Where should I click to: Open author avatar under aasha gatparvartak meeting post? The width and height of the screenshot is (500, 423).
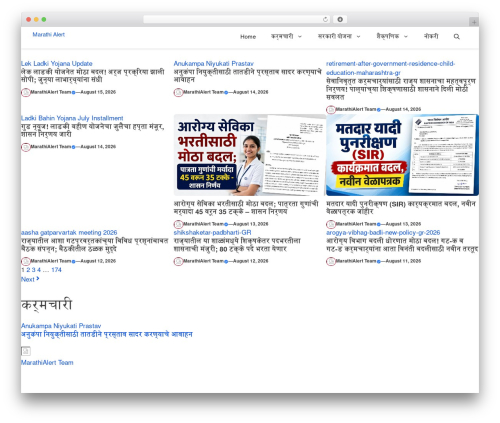tap(26, 261)
